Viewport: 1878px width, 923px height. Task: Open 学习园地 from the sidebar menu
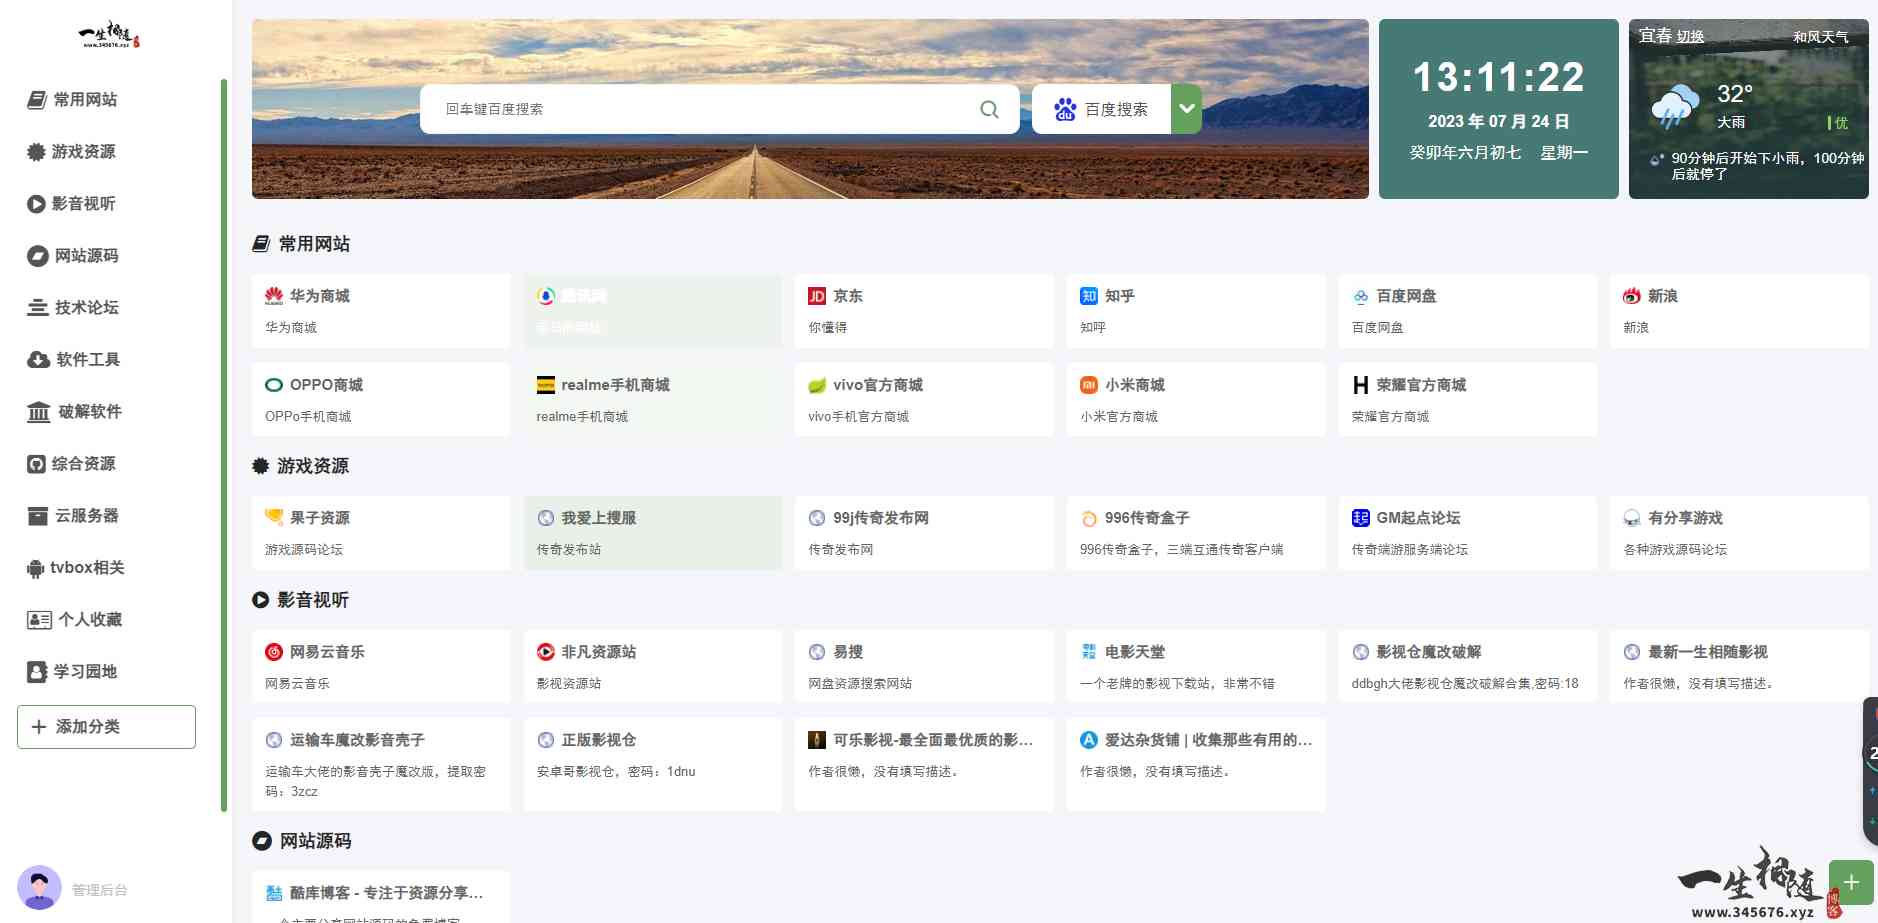[x=37, y=671]
